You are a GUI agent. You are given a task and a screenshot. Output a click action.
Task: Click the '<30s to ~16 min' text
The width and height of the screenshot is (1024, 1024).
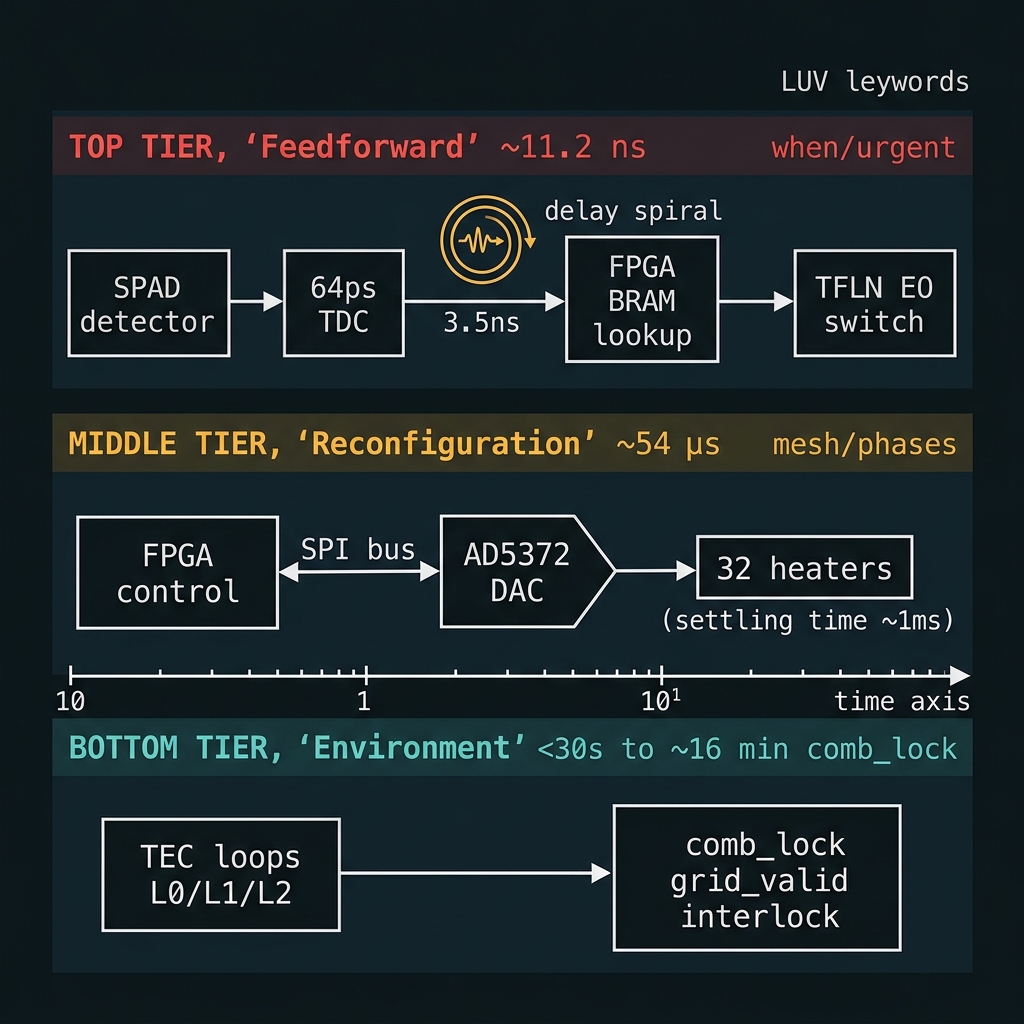(665, 748)
